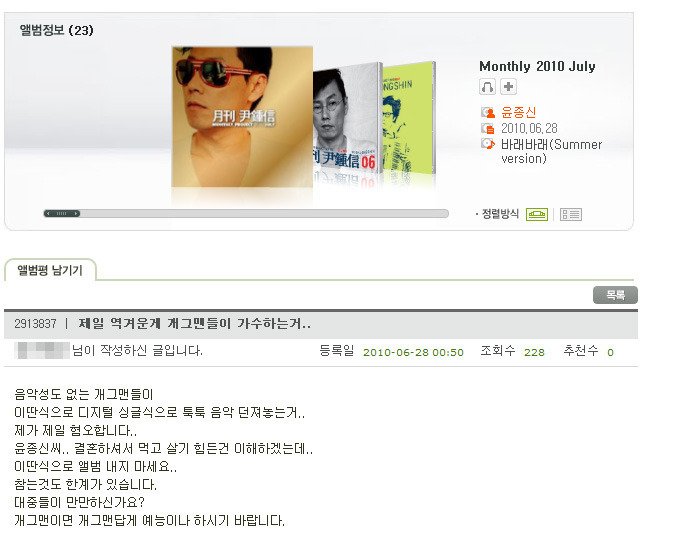690x544 pixels.
Task: Click the headphone listen icon
Action: (x=487, y=87)
